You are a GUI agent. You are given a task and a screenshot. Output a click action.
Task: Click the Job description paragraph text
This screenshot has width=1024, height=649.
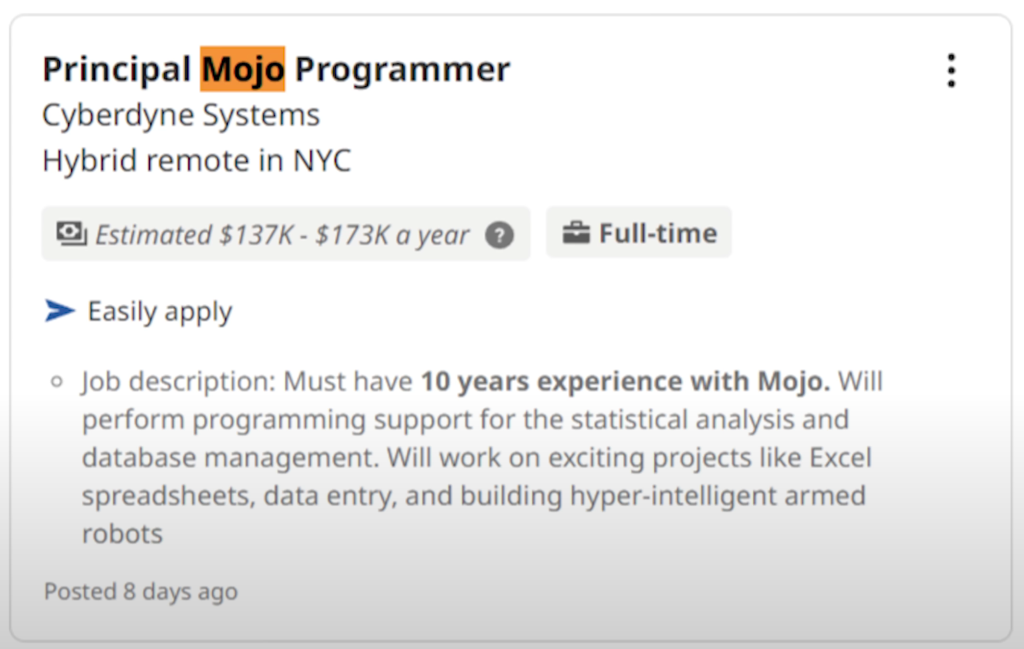pos(483,457)
